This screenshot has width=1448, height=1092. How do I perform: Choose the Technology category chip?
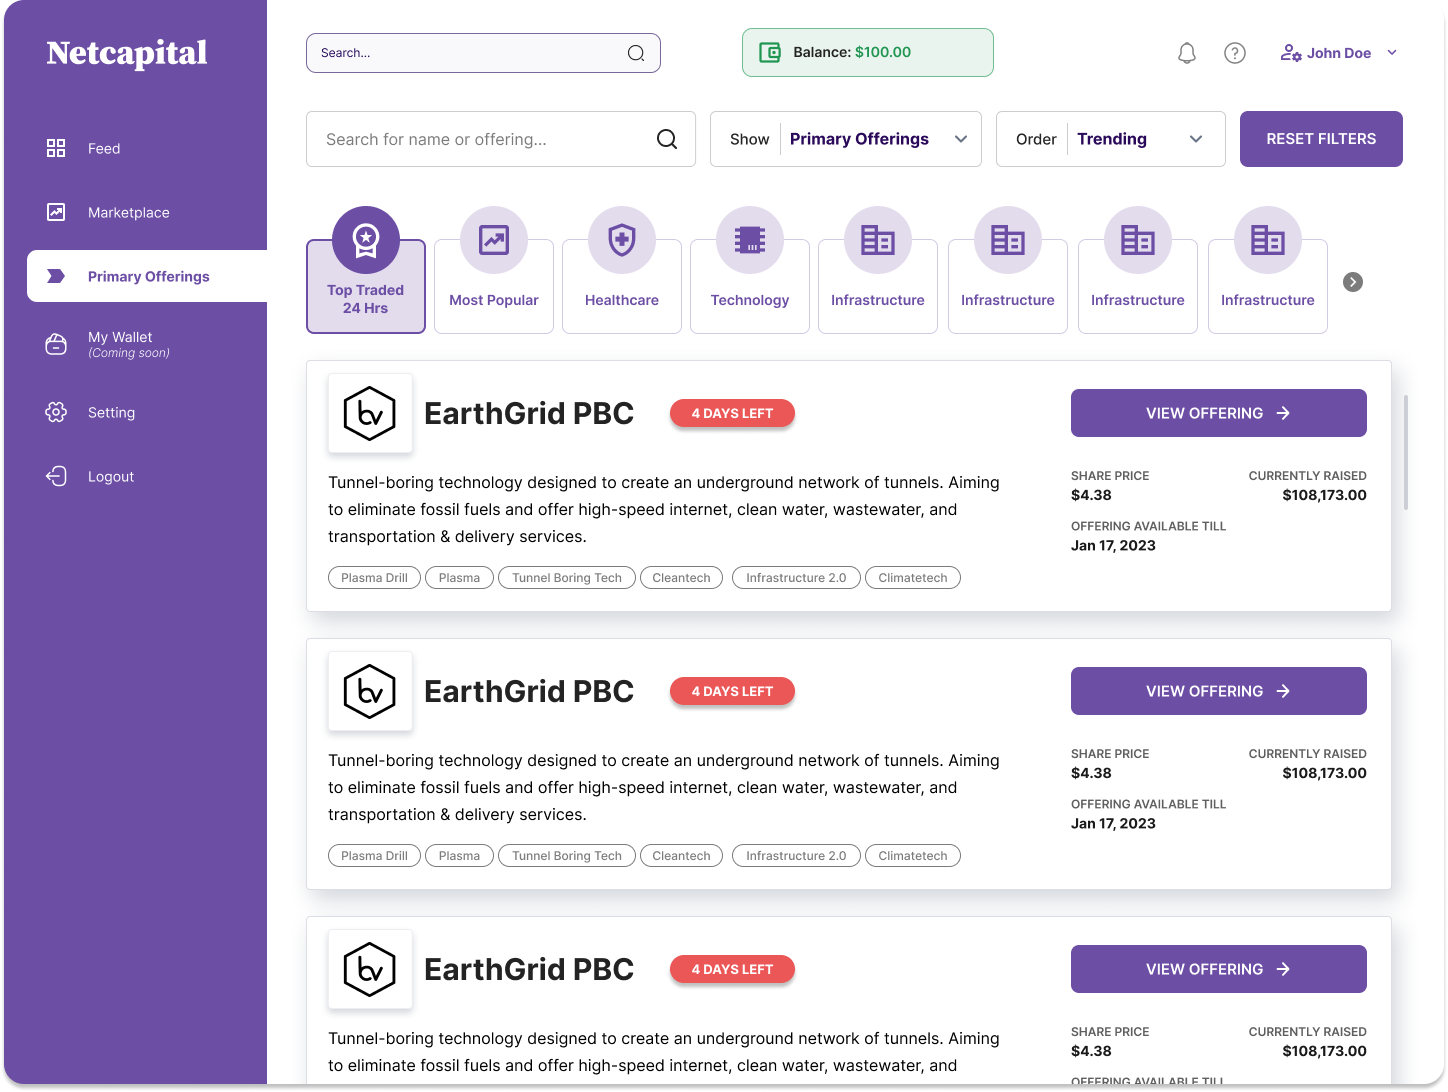750,270
